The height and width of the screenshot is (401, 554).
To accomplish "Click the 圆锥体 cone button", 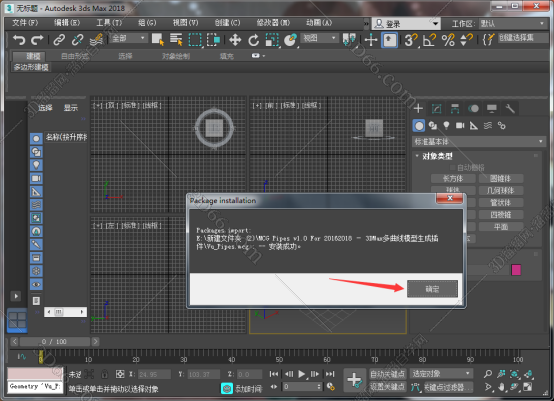I will 501,178.
